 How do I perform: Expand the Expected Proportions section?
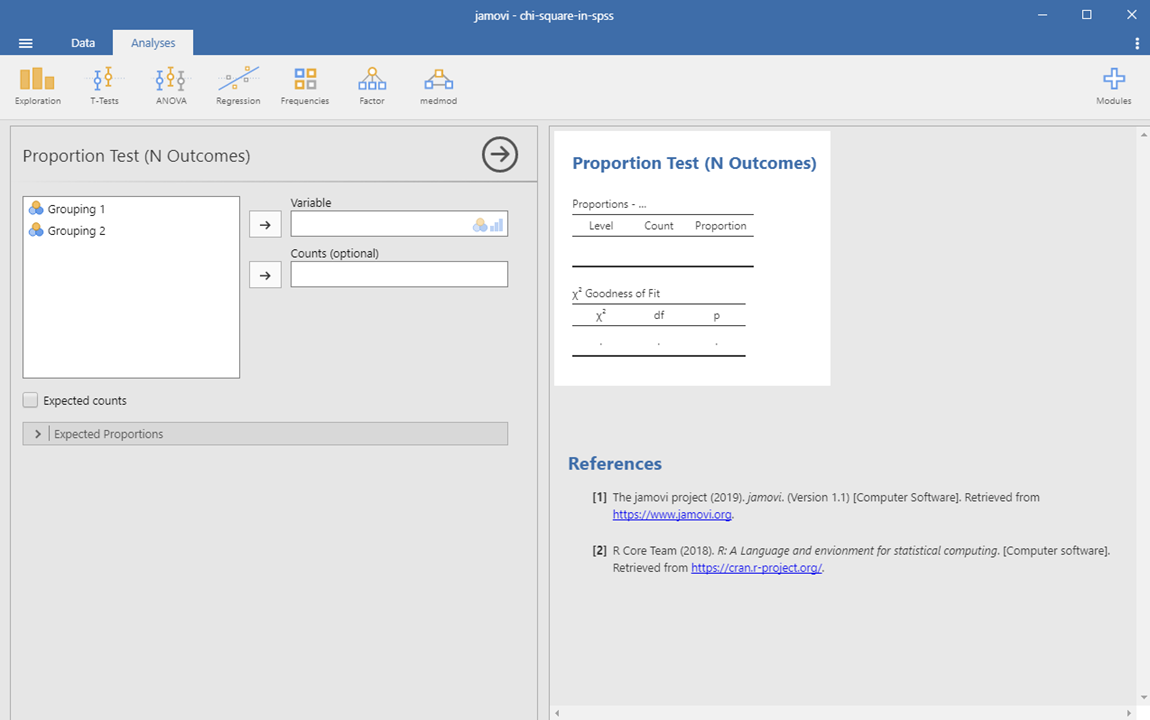pos(38,434)
